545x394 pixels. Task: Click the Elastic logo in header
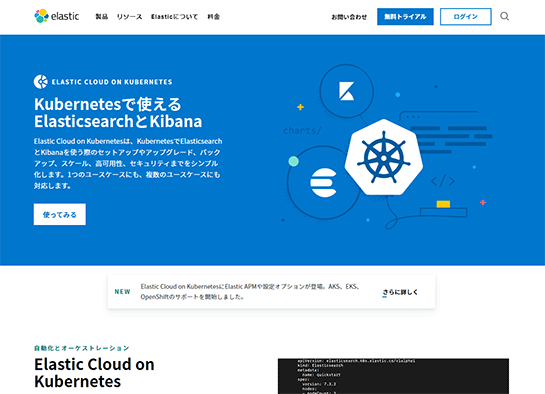click(57, 16)
